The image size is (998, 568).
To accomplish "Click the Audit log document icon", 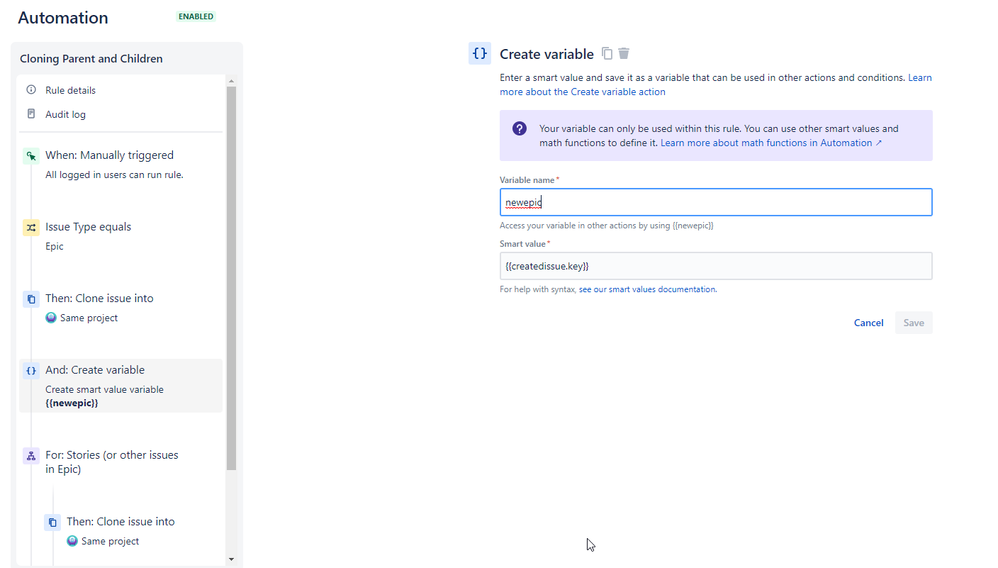I will coord(31,114).
